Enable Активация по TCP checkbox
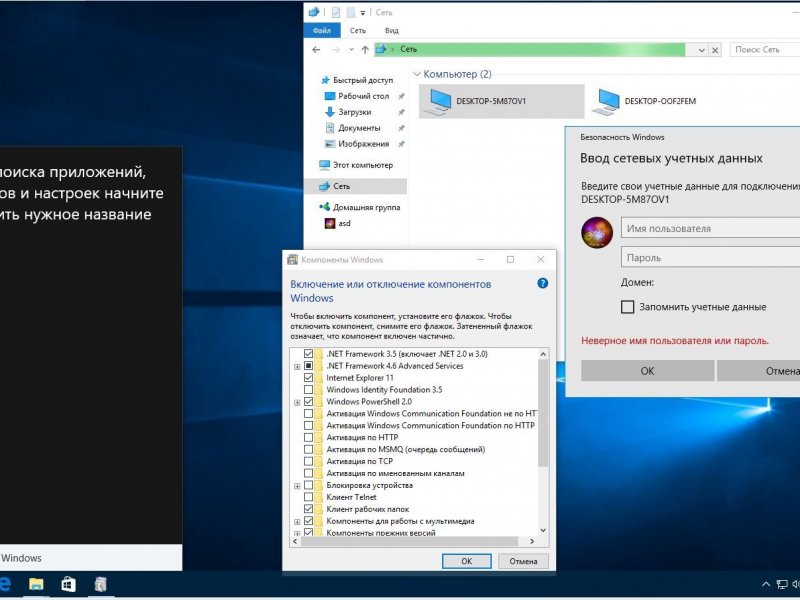The image size is (800, 600). pyautogui.click(x=308, y=461)
